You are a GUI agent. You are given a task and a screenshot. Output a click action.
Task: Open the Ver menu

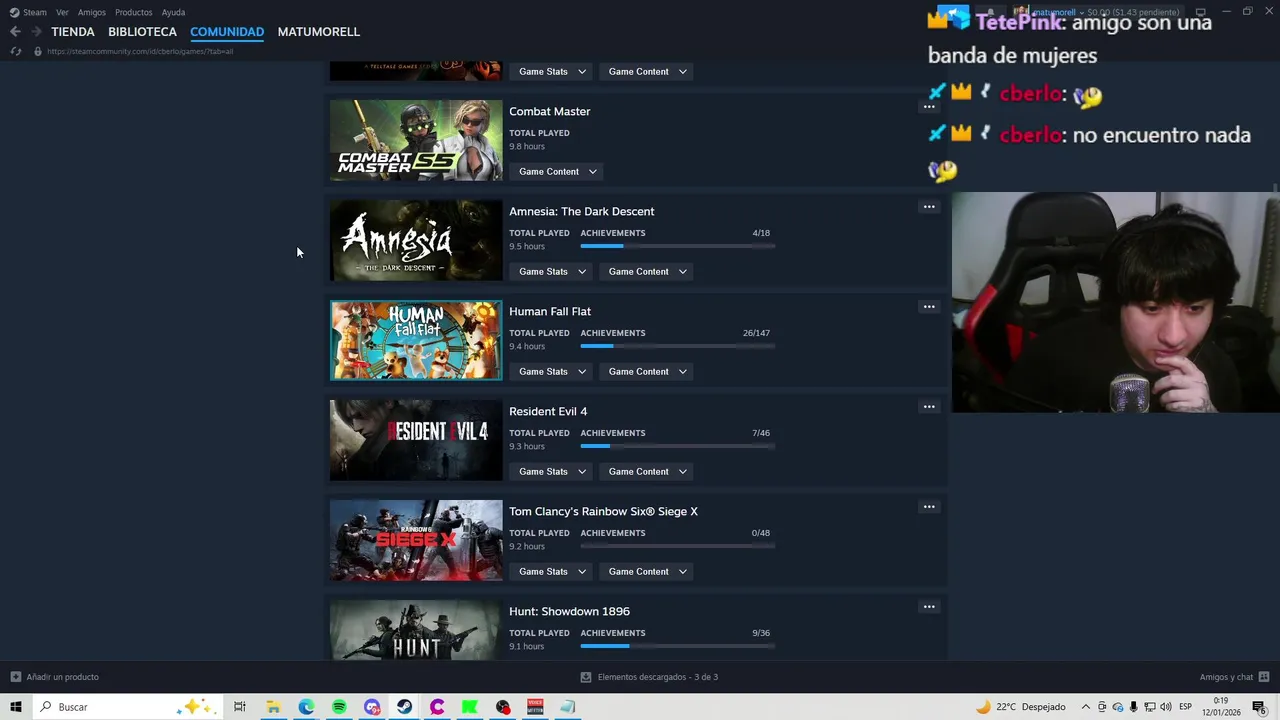62,12
